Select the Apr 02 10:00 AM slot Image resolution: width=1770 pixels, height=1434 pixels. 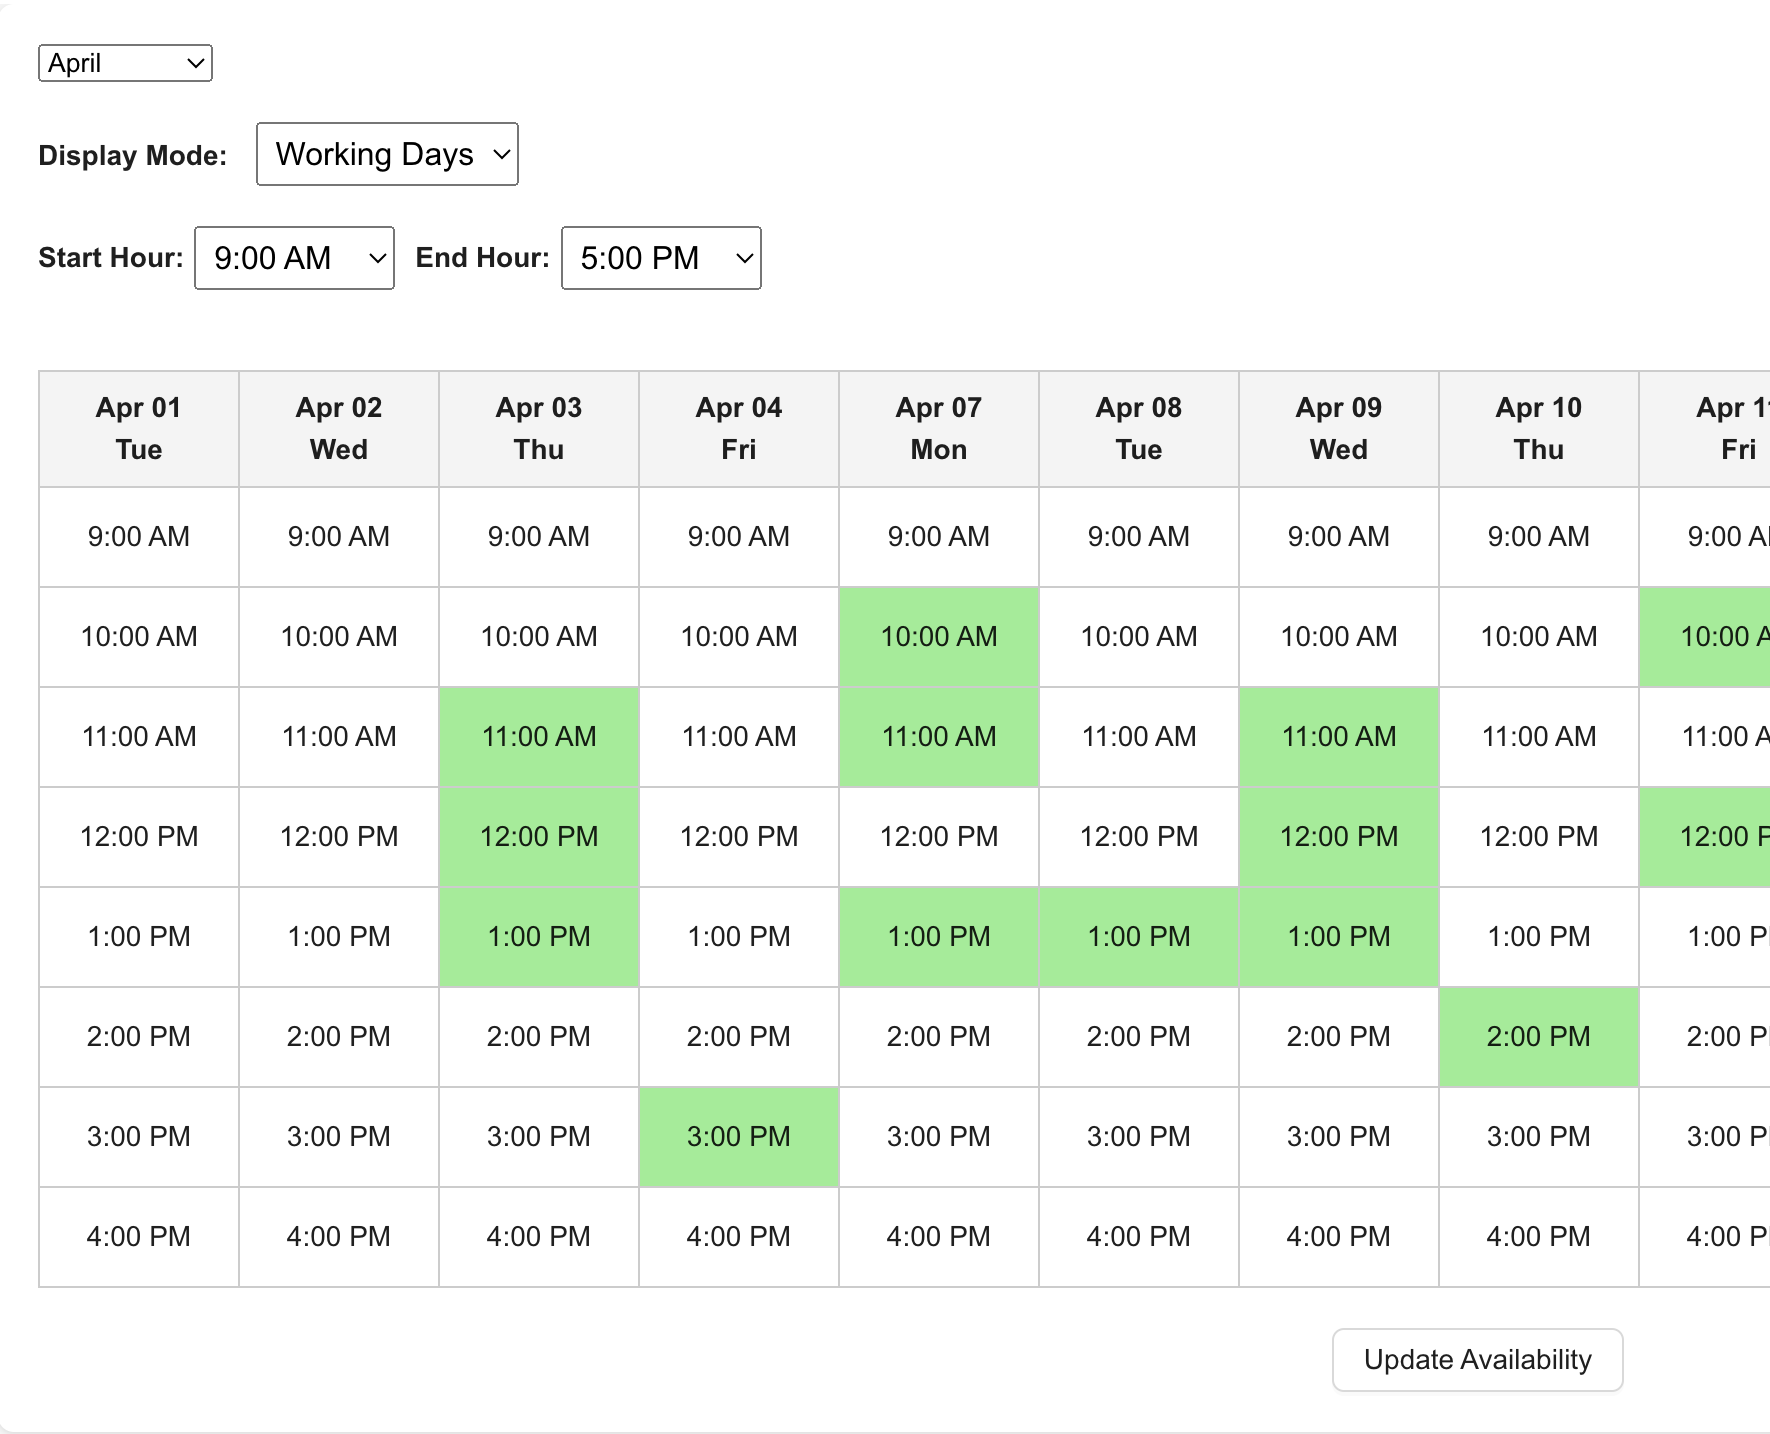point(339,637)
